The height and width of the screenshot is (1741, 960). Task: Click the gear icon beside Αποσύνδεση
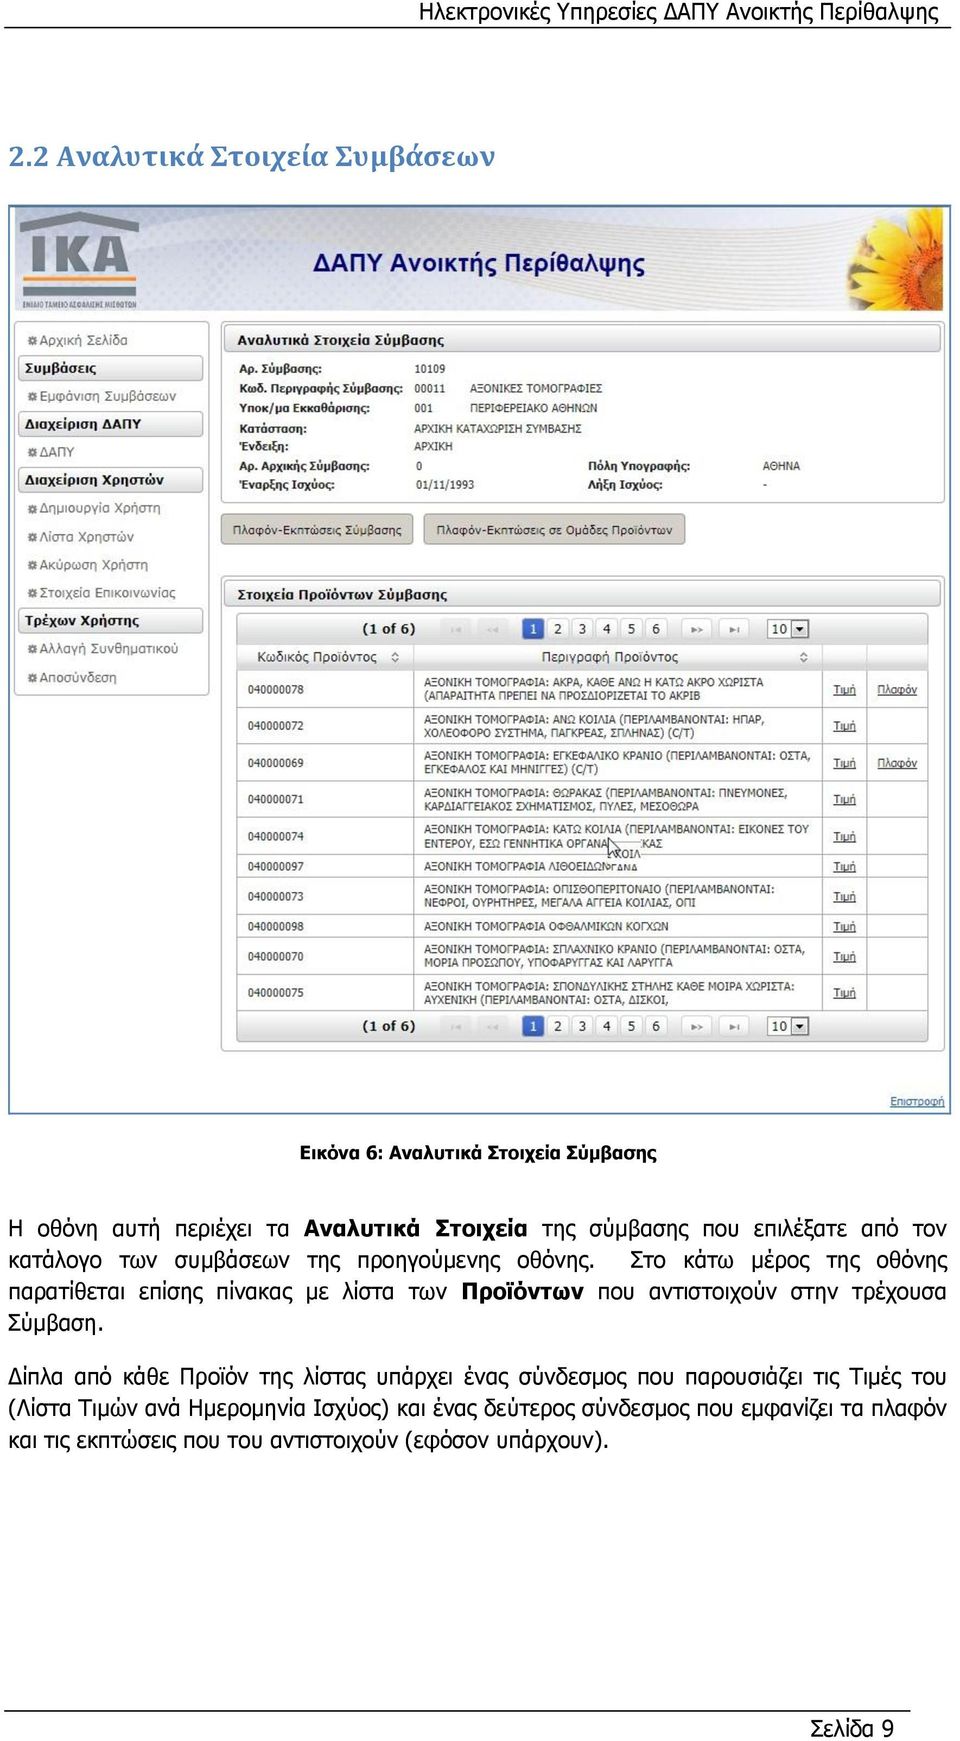[x=32, y=678]
